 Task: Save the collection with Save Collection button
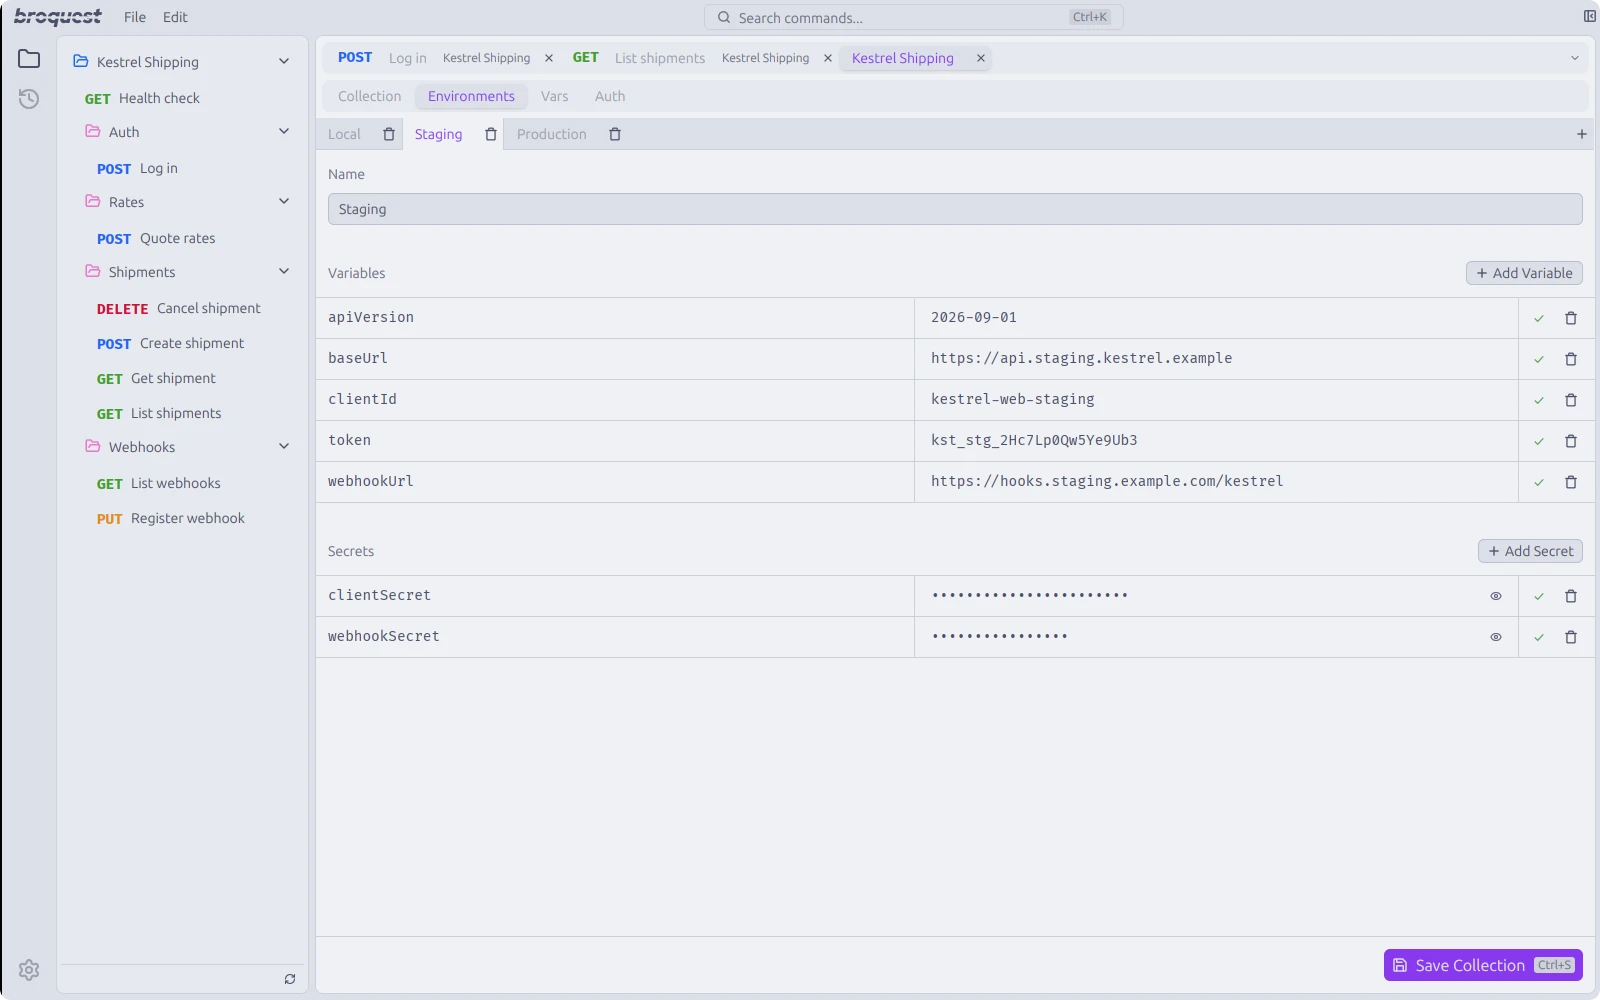pos(1483,965)
